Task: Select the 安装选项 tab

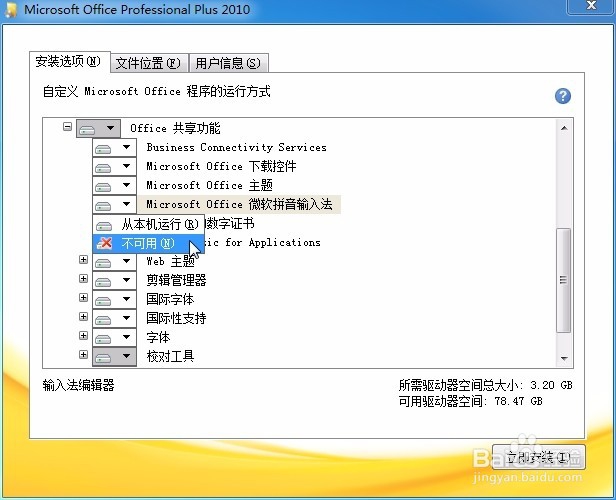Action: point(69,61)
